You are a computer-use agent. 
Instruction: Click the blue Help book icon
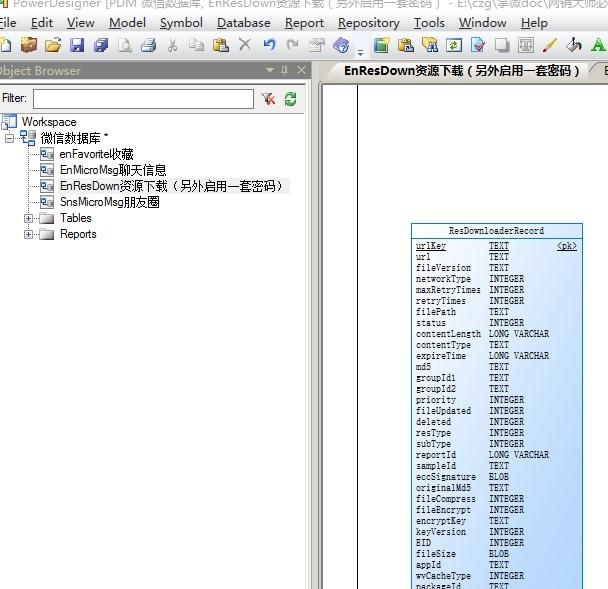coord(341,45)
